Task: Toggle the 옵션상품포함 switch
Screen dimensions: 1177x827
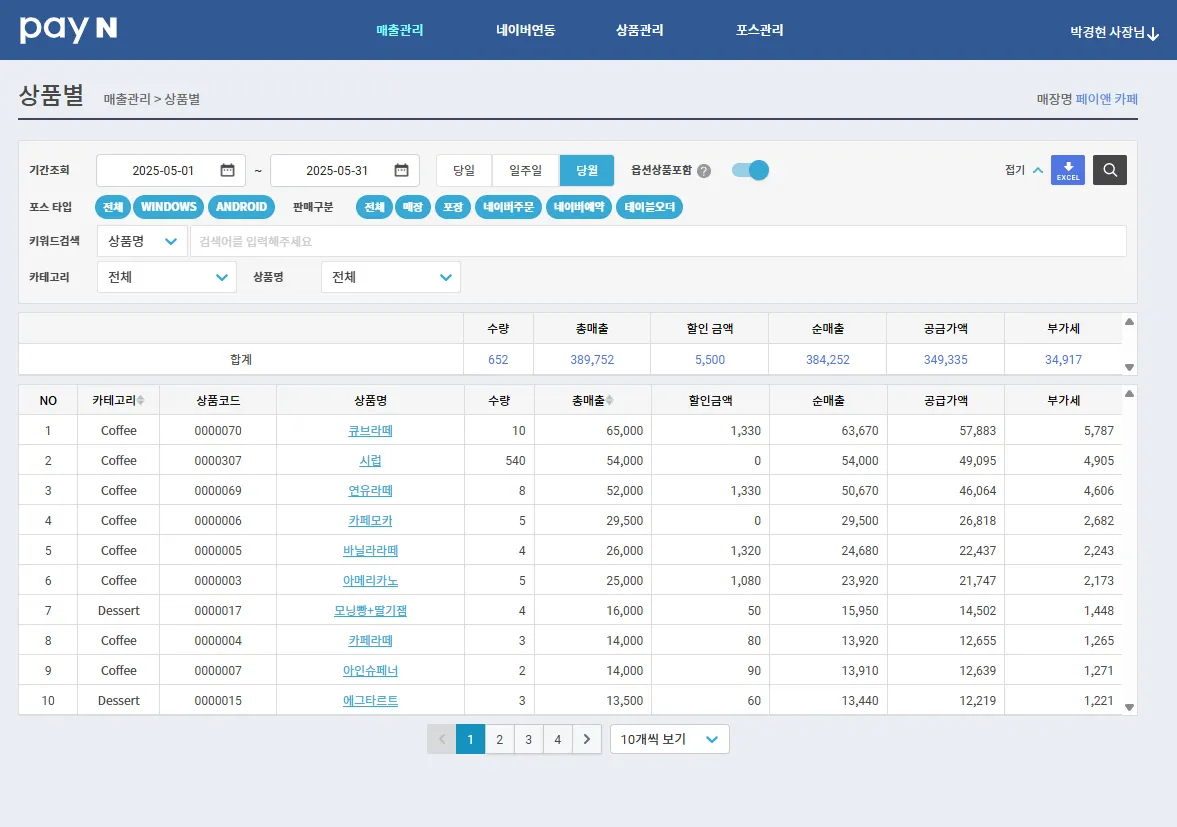Action: pyautogui.click(x=750, y=170)
